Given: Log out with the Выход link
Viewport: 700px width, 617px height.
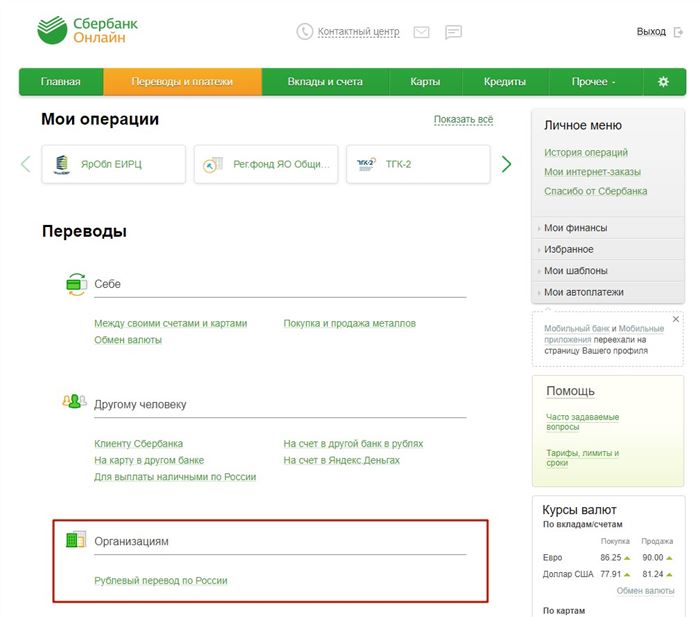Looking at the screenshot, I should pos(651,32).
